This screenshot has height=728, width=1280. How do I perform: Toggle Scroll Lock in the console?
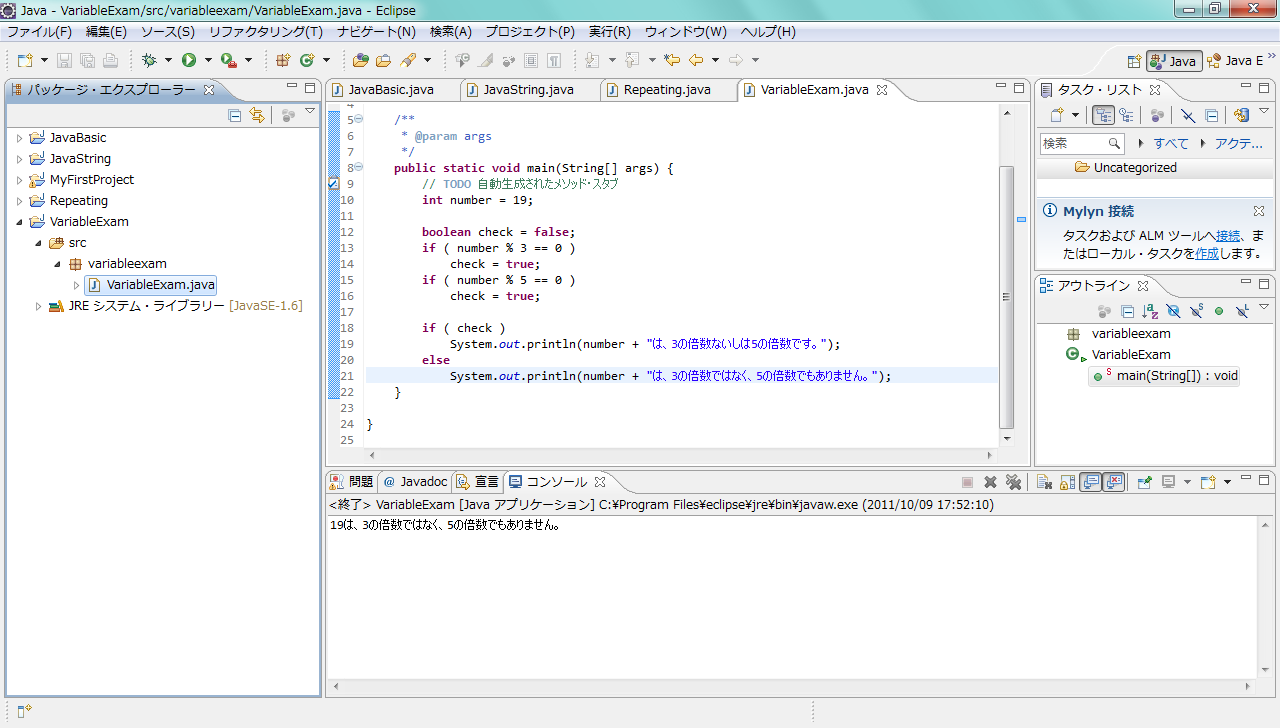(1067, 482)
